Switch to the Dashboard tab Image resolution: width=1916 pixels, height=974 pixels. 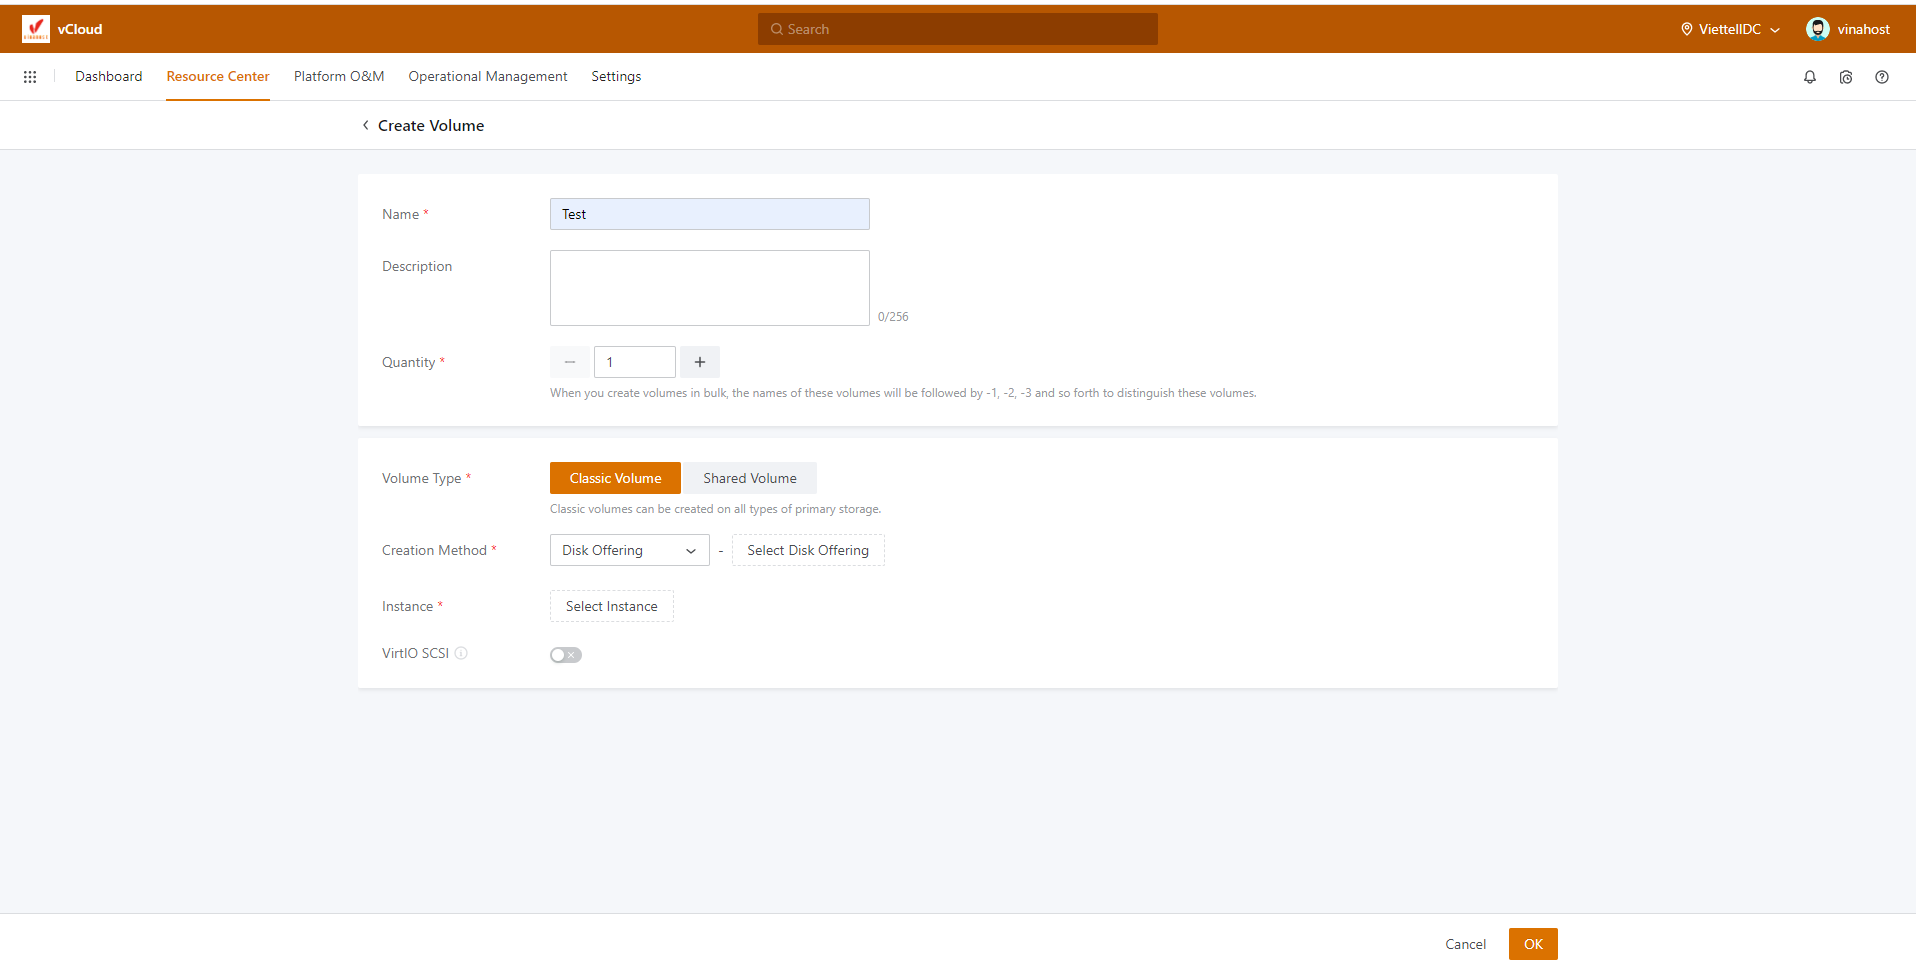pyautogui.click(x=108, y=77)
